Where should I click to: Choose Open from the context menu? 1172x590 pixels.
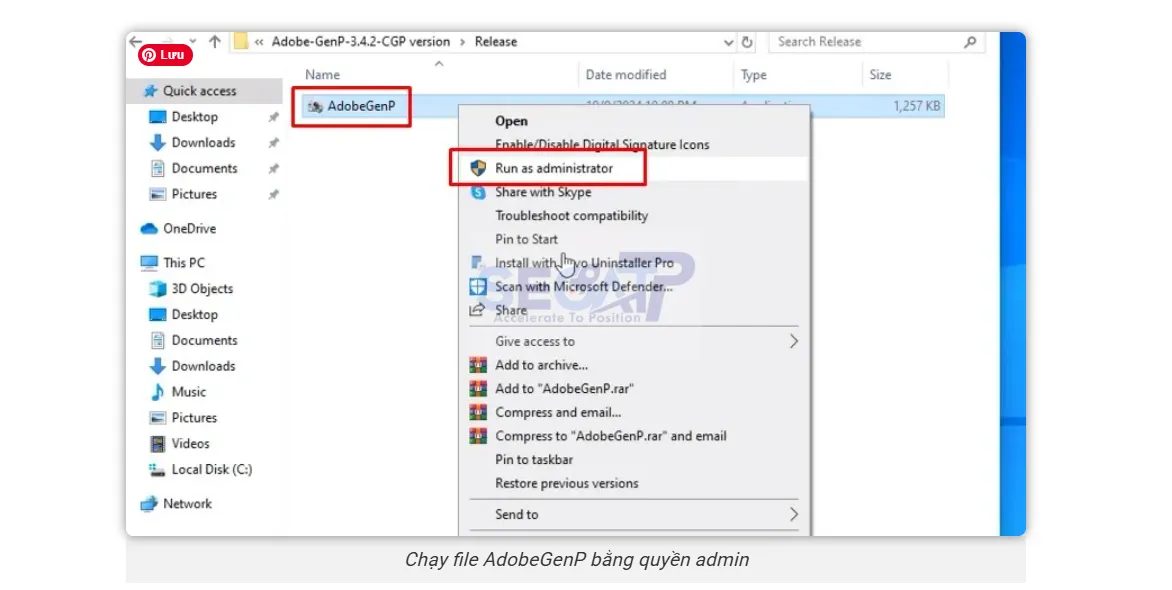click(511, 121)
